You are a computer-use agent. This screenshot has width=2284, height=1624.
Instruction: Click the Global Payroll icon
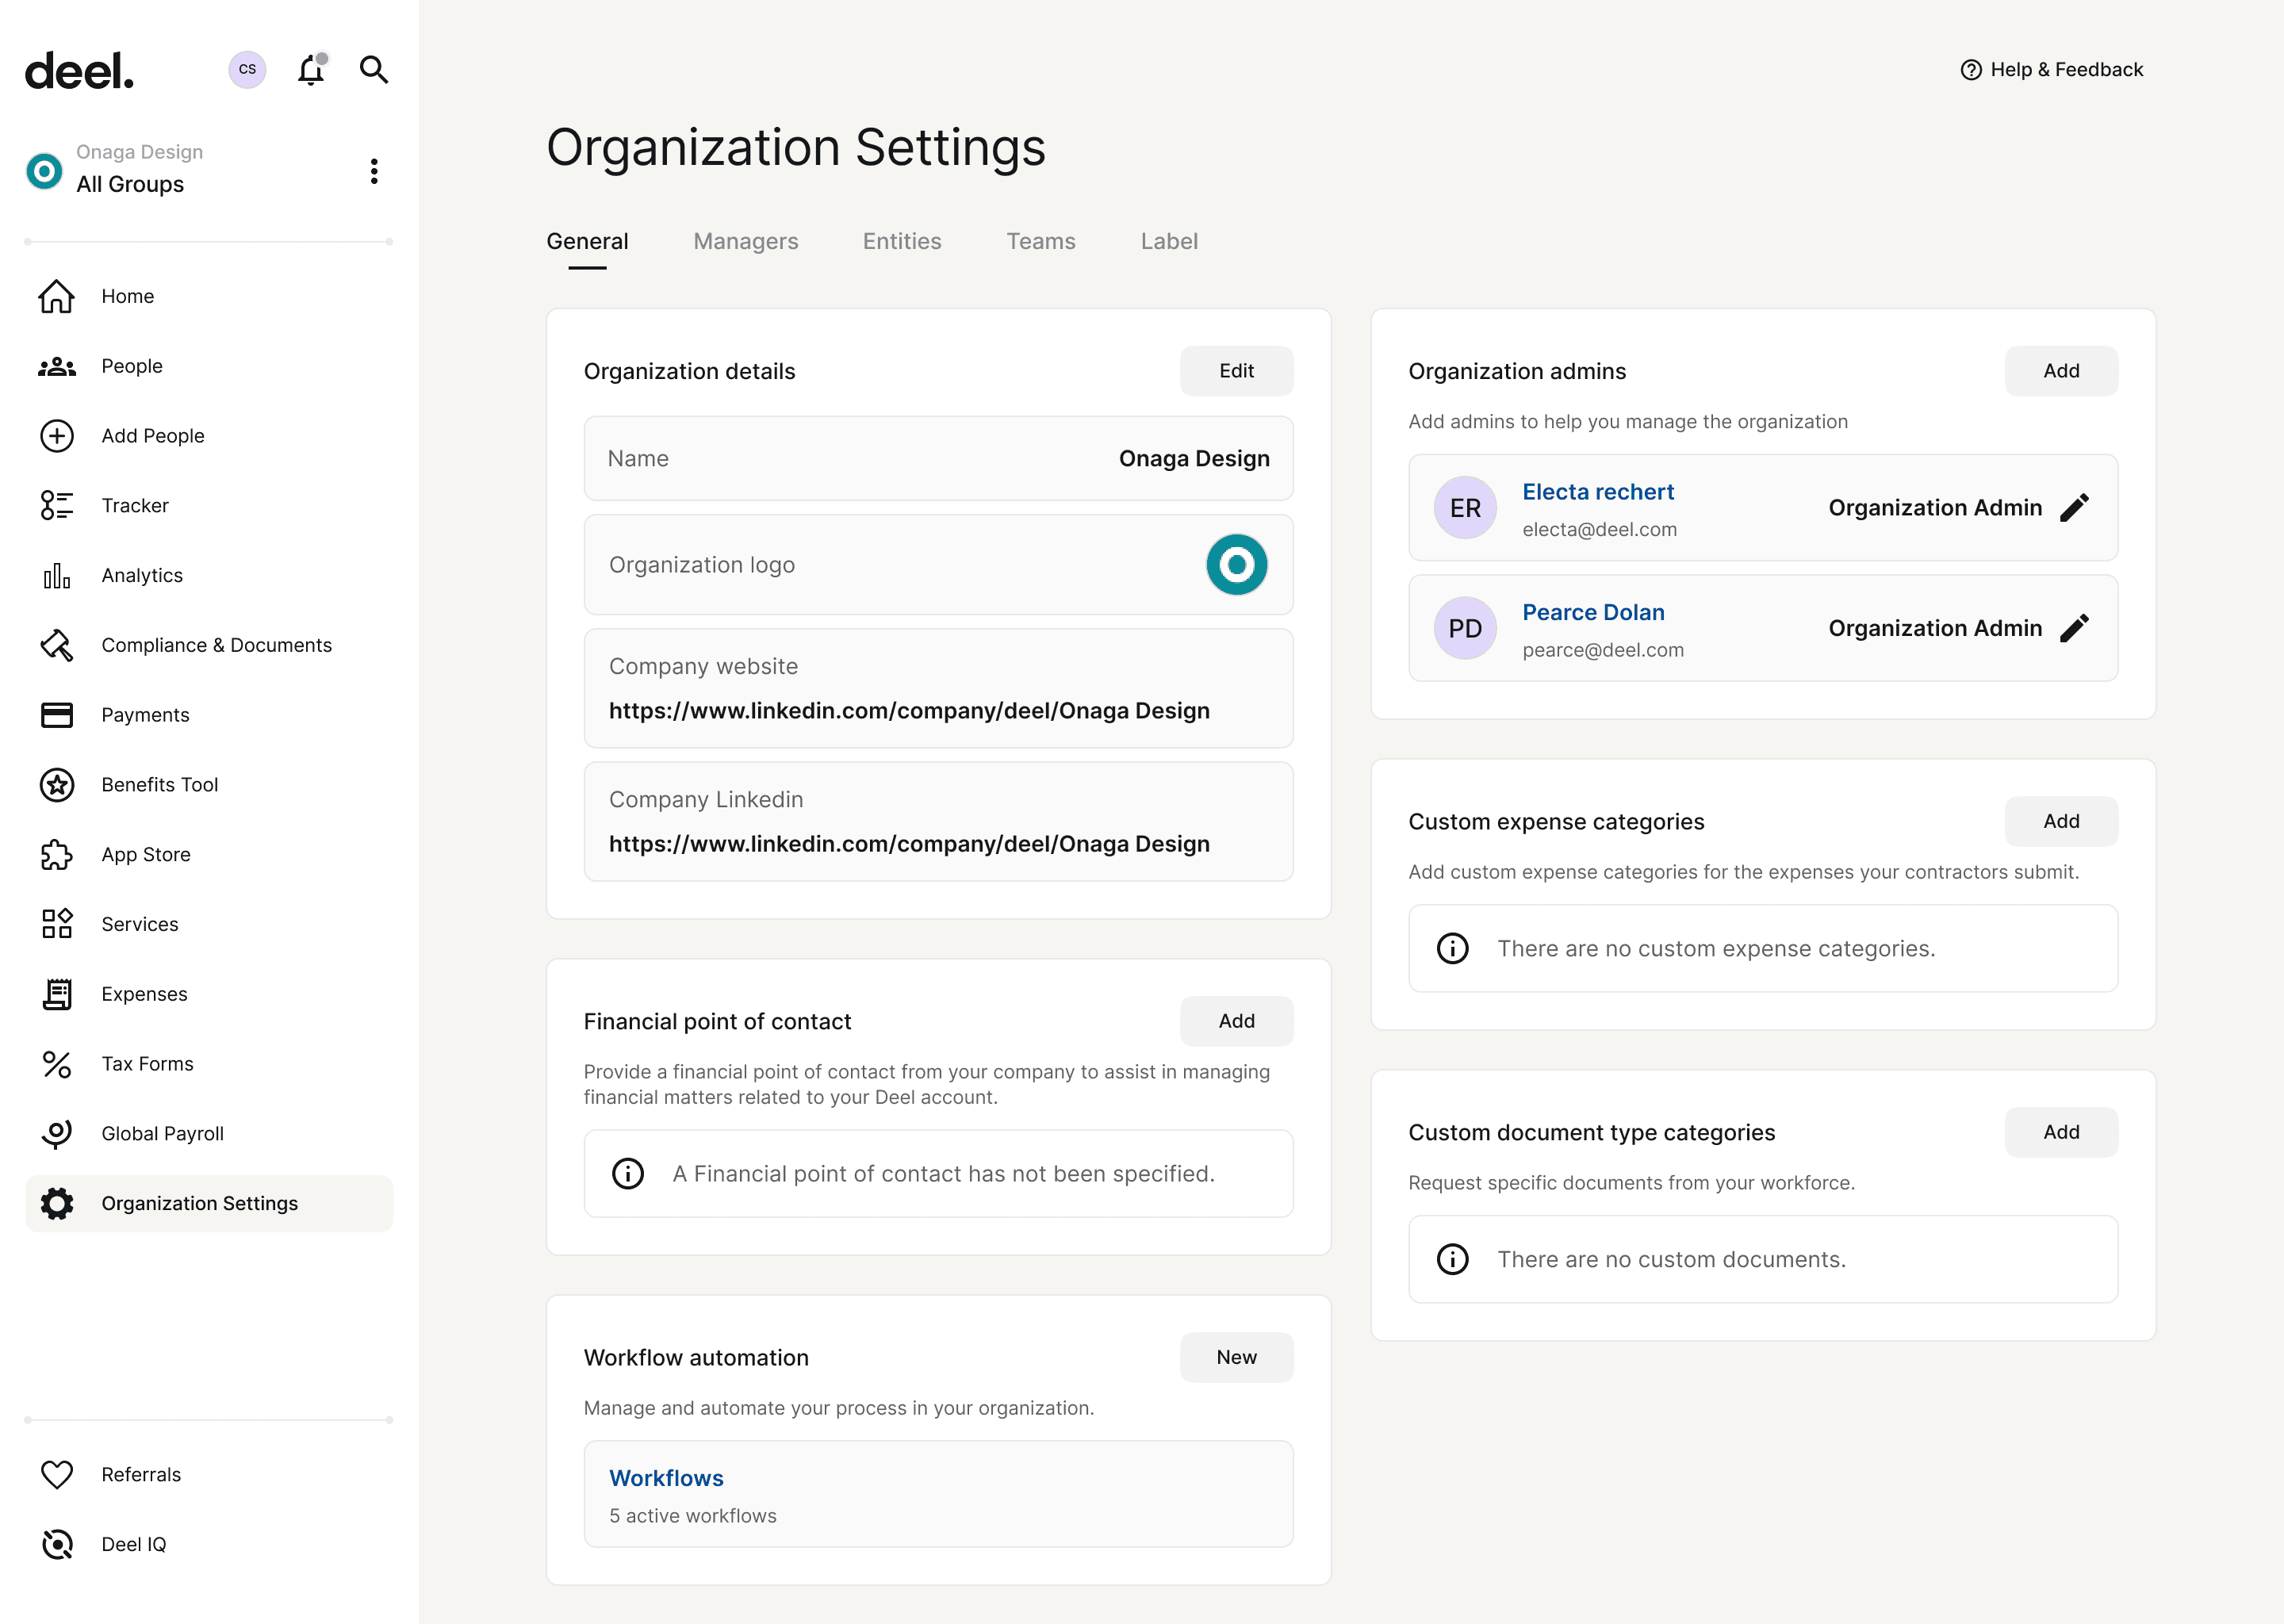[57, 1134]
